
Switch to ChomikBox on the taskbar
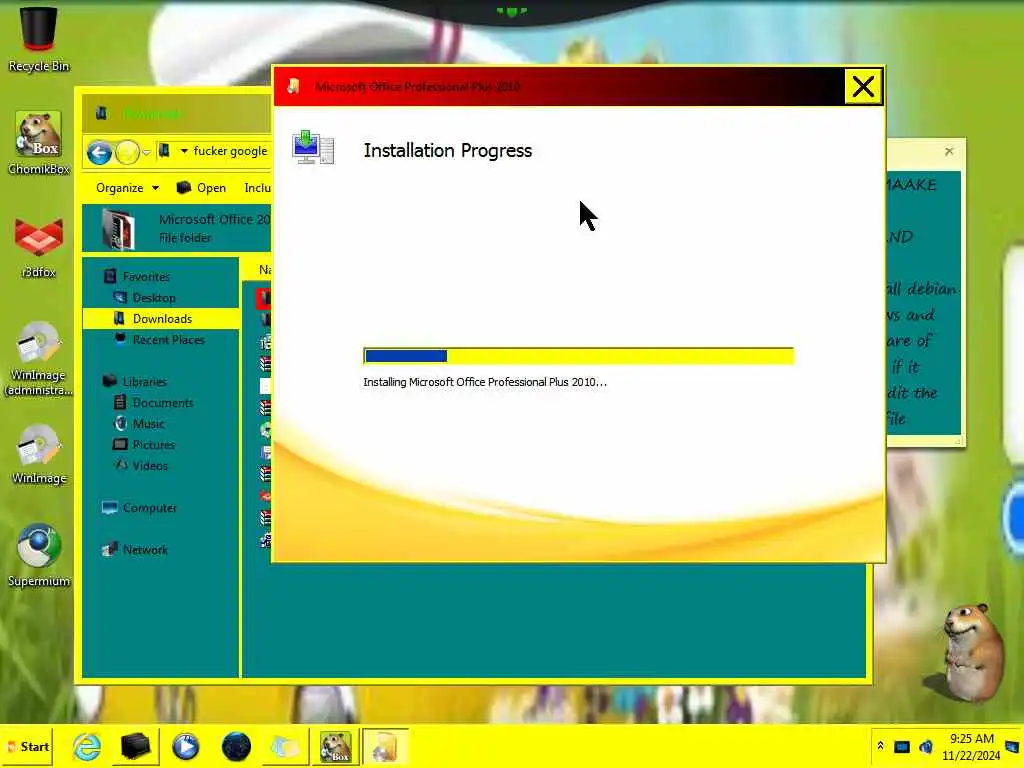(336, 746)
